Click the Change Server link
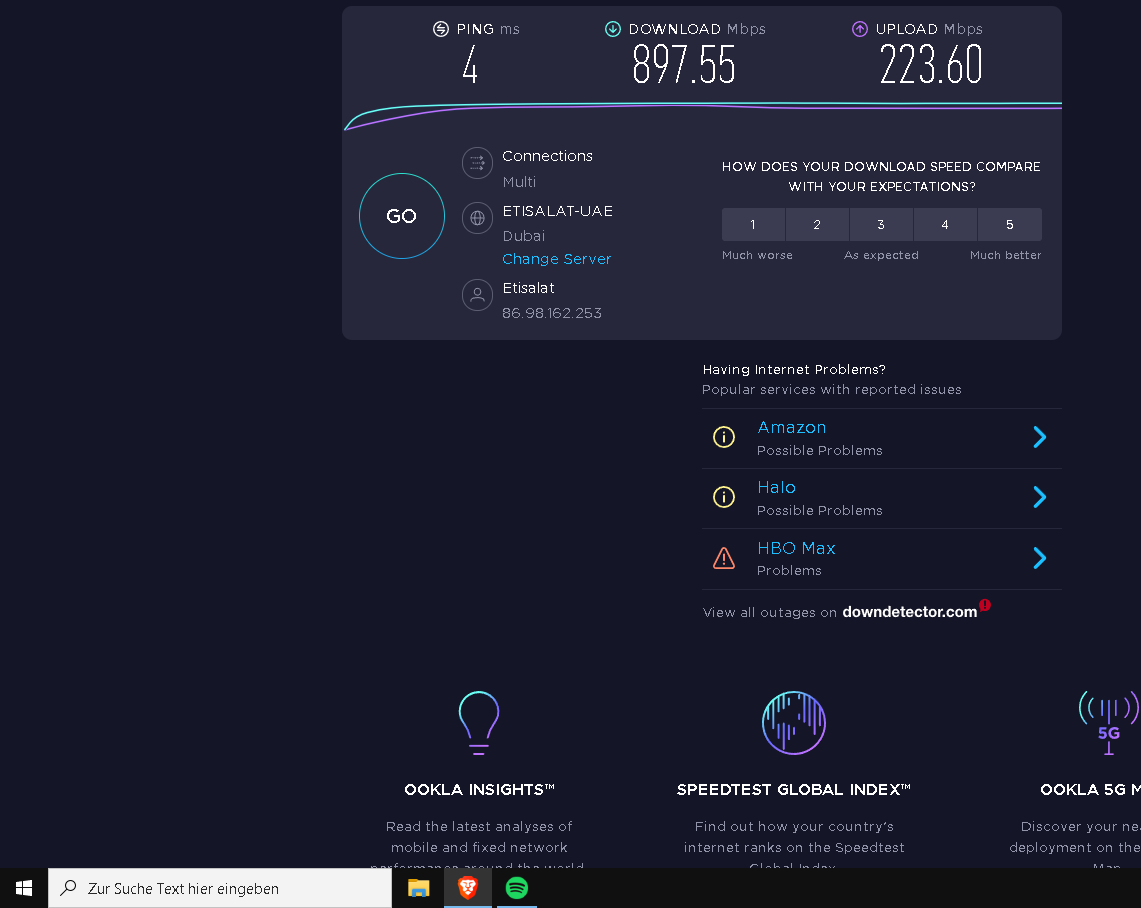This screenshot has width=1141, height=908. tap(556, 259)
